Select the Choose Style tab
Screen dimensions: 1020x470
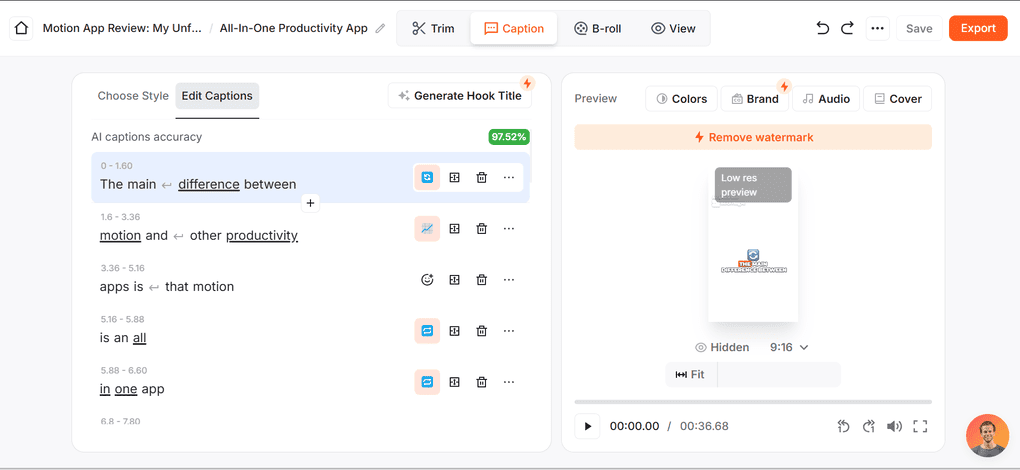[133, 96]
